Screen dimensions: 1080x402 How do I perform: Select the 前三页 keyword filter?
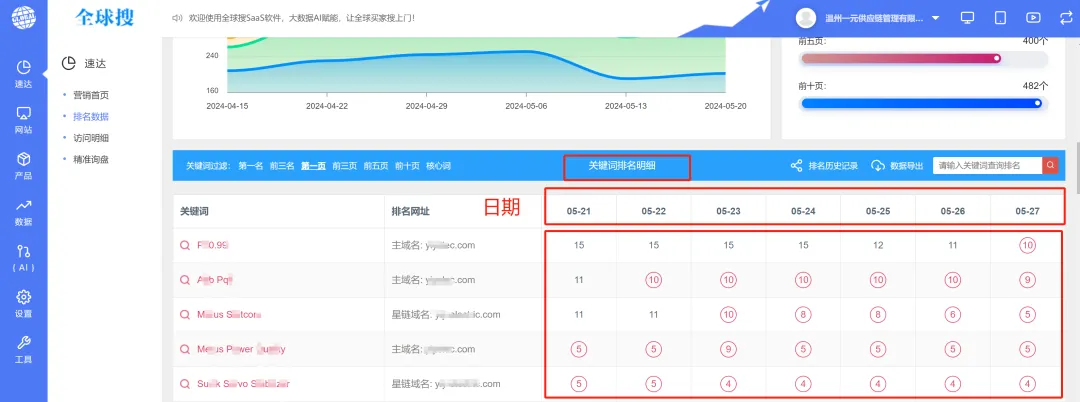[x=344, y=166]
